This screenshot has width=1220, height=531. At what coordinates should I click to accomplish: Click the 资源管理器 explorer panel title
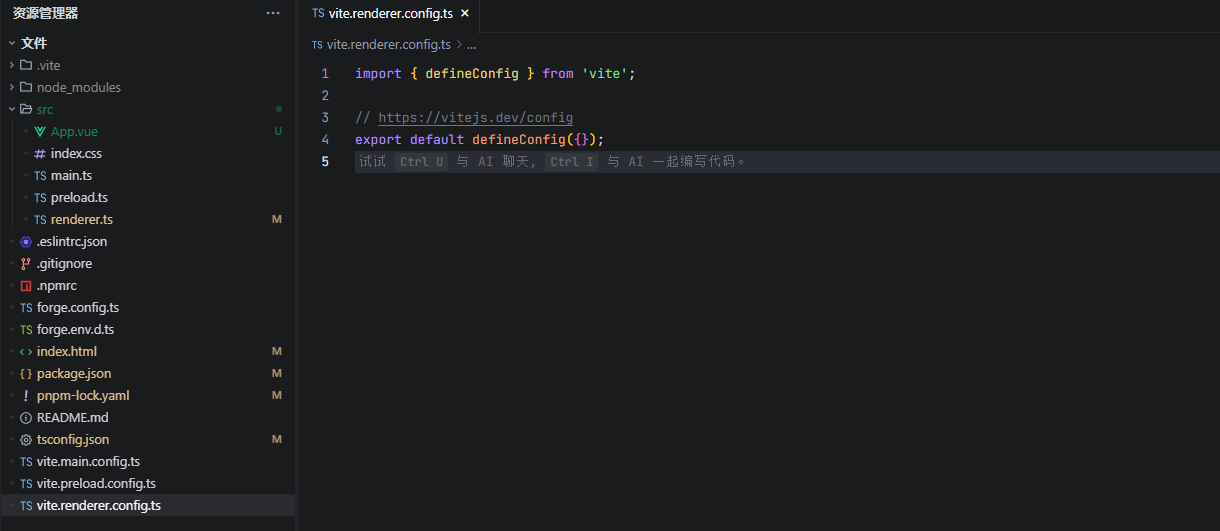[x=45, y=13]
